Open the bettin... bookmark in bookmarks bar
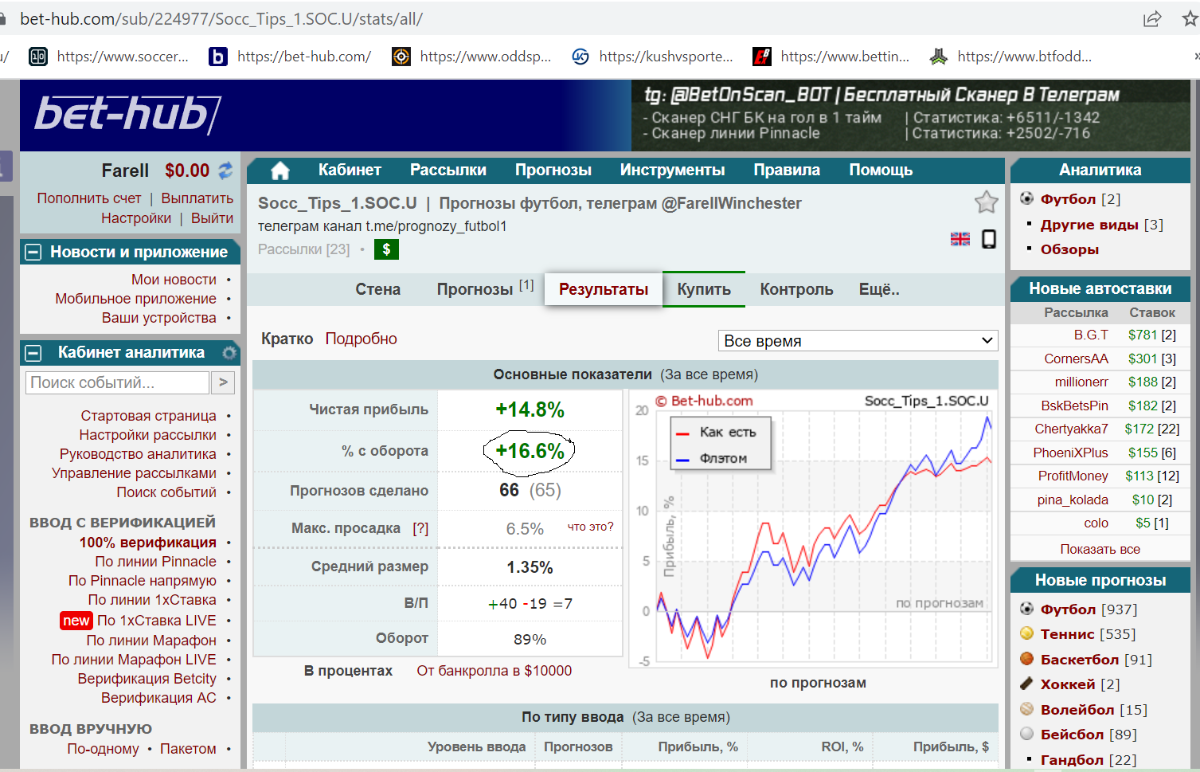This screenshot has width=1200, height=772. [832, 57]
